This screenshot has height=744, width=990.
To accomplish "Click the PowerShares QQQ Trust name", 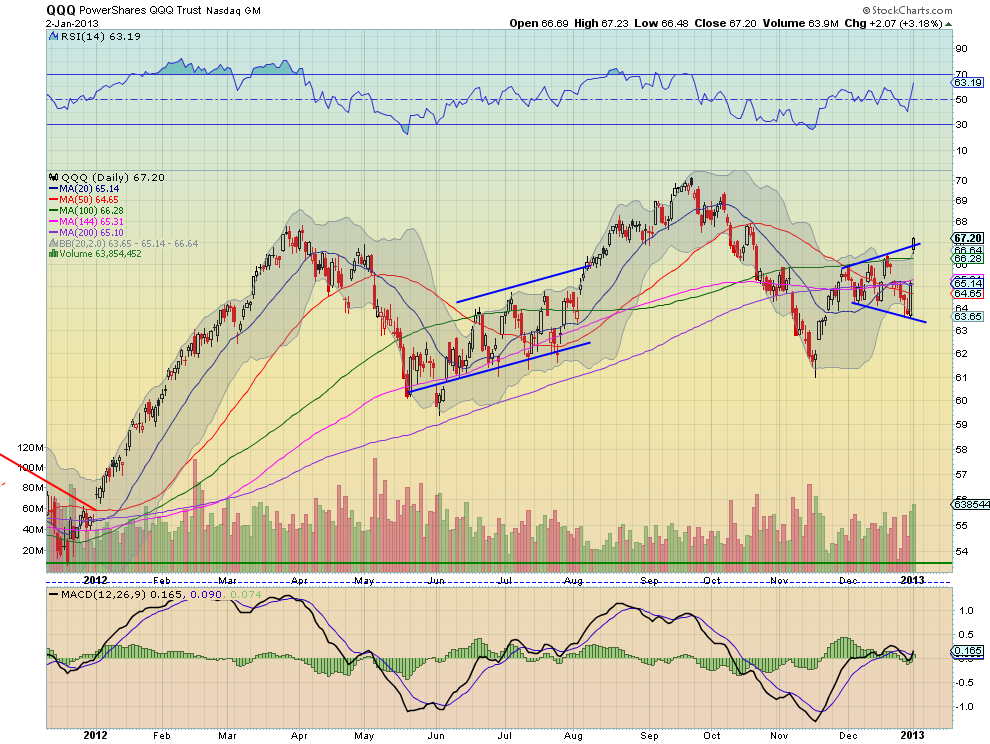I will click(140, 10).
